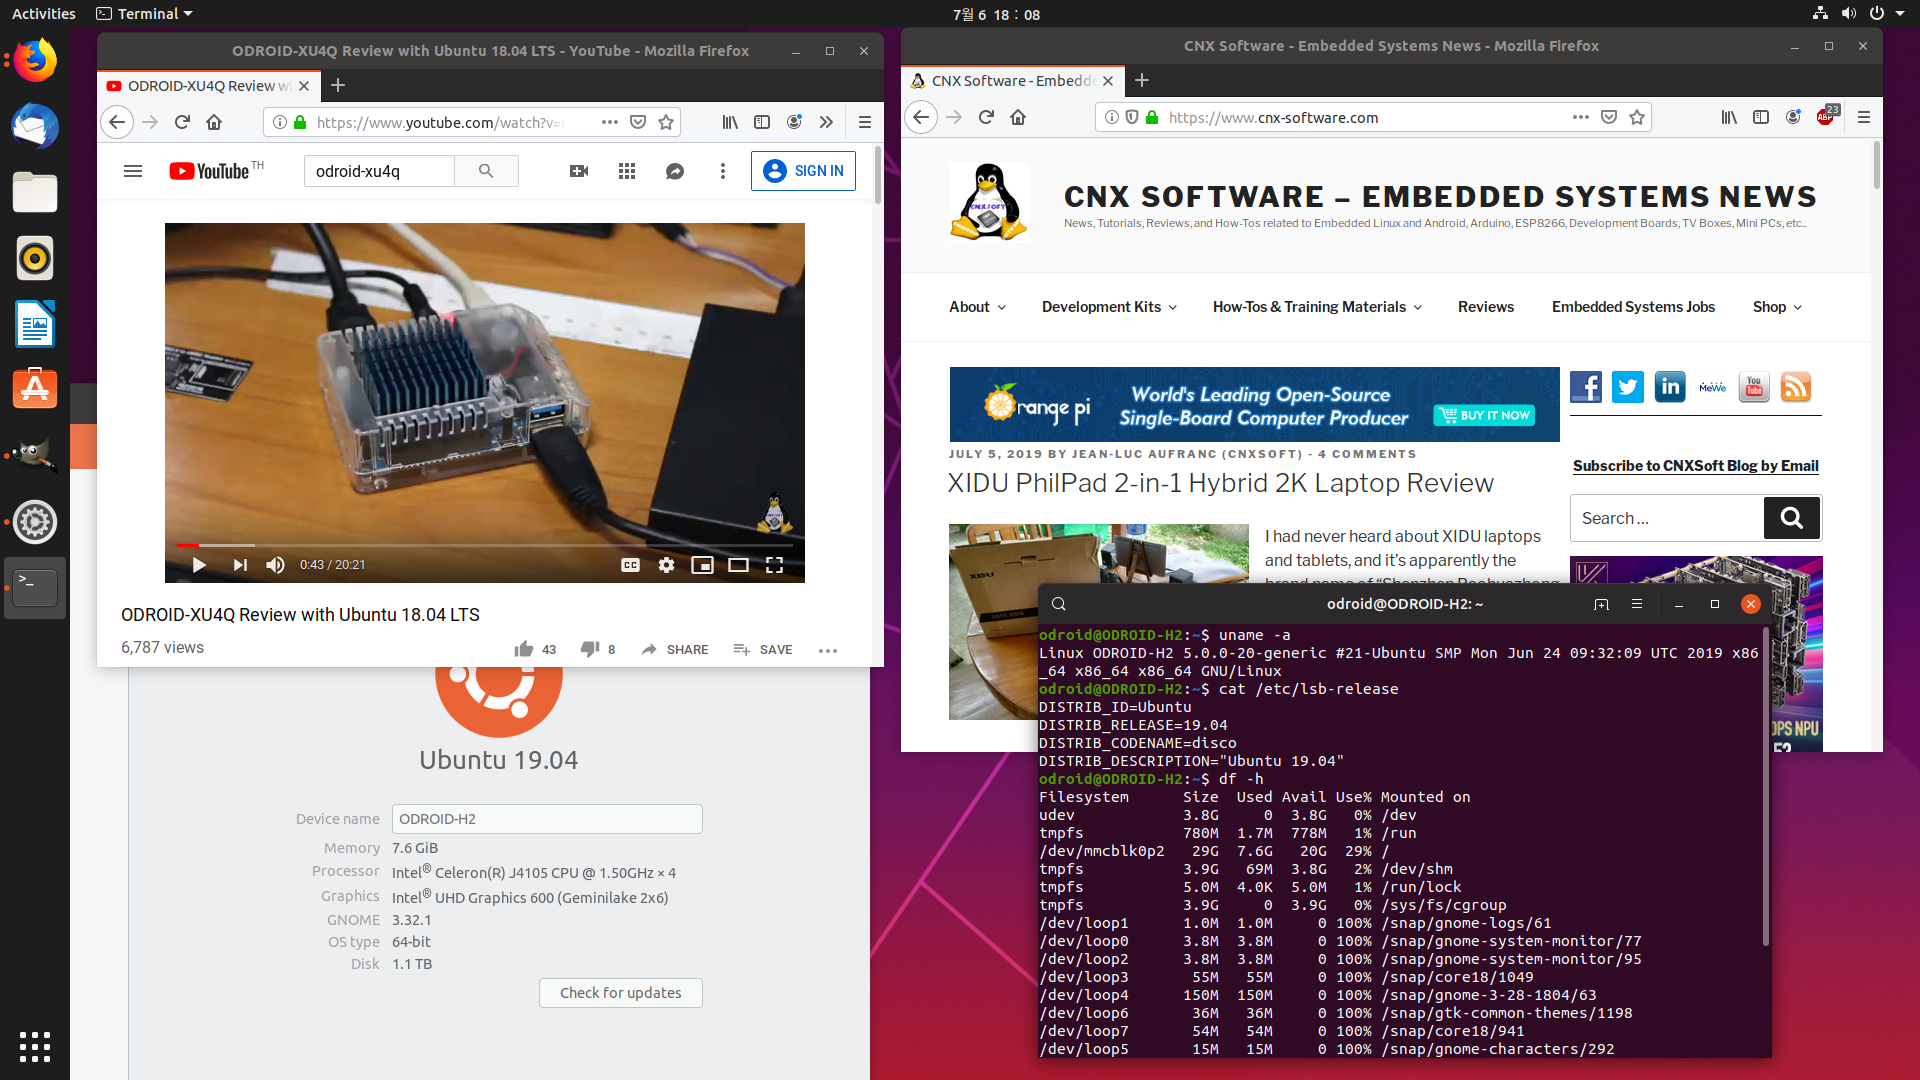The image size is (1920, 1080).
Task: Click YouTube SIGN IN button
Action: pyautogui.click(x=803, y=171)
